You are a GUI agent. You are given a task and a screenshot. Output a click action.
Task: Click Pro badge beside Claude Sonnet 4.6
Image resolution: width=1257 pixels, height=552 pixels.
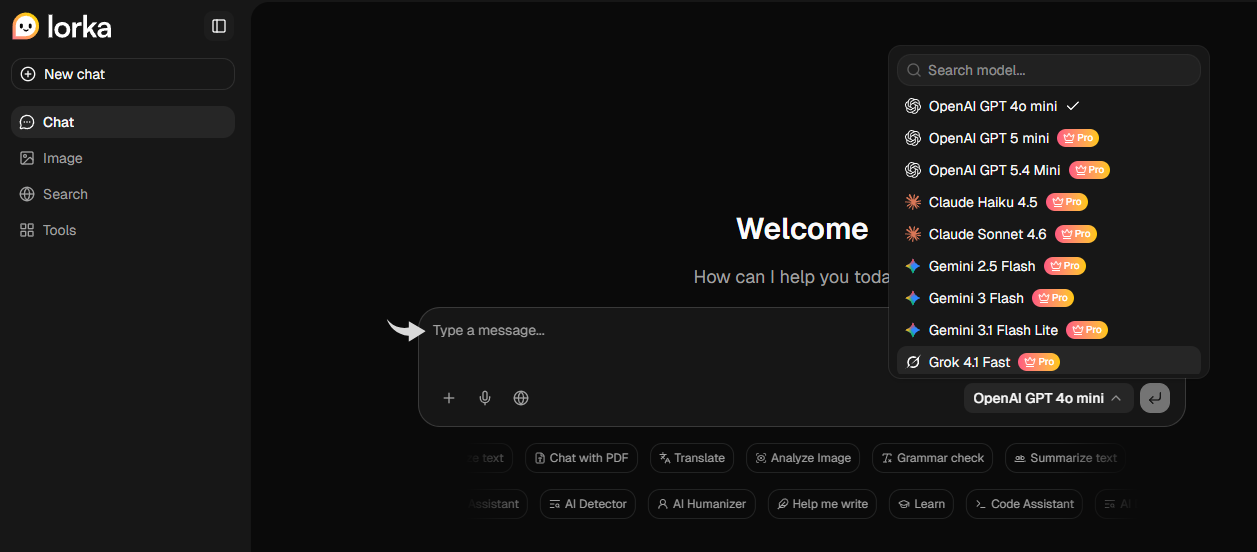click(x=1076, y=234)
